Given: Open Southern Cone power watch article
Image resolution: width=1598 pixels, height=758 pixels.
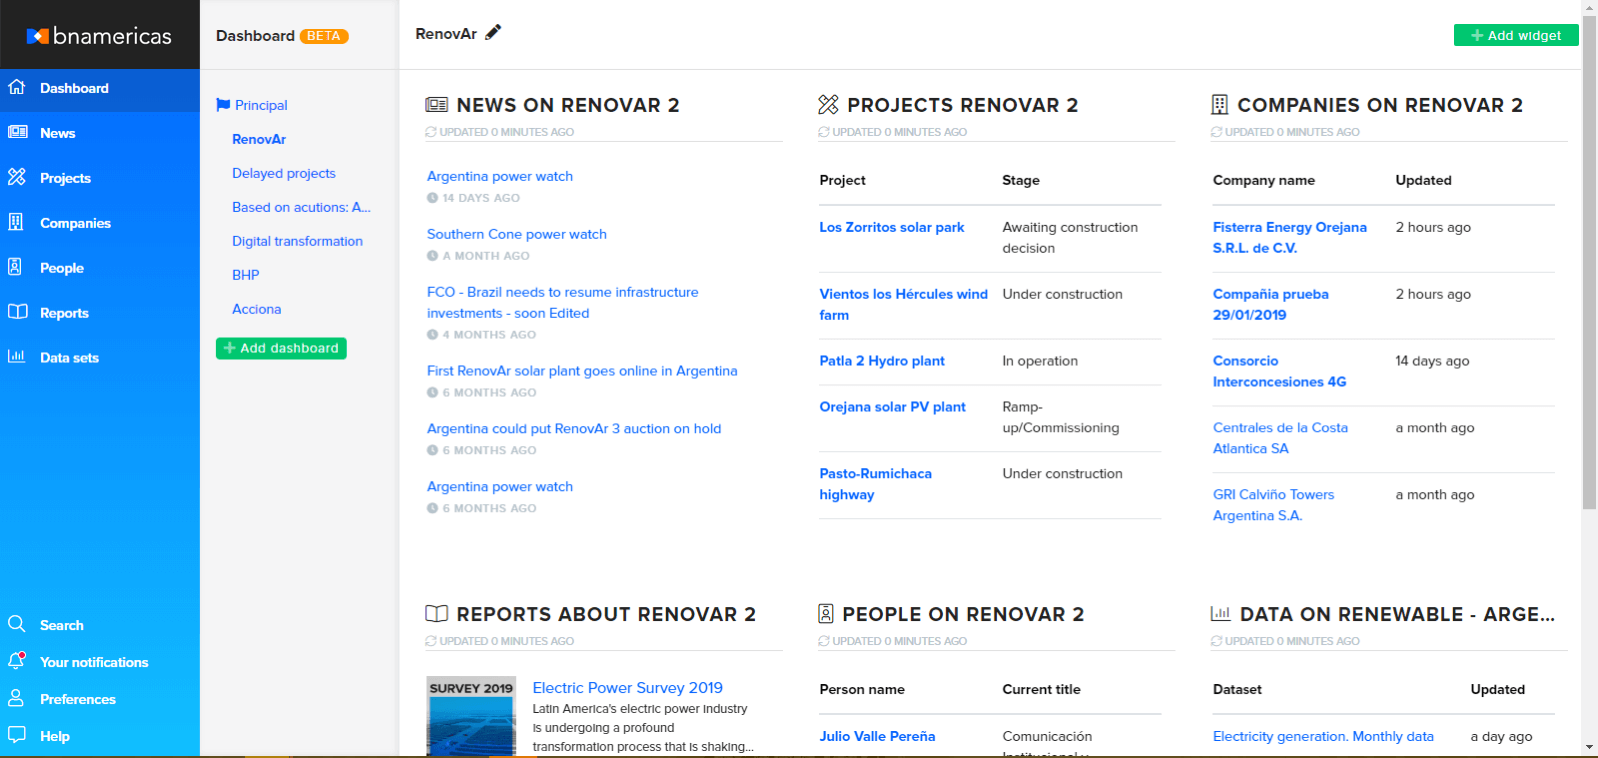Looking at the screenshot, I should (x=517, y=234).
